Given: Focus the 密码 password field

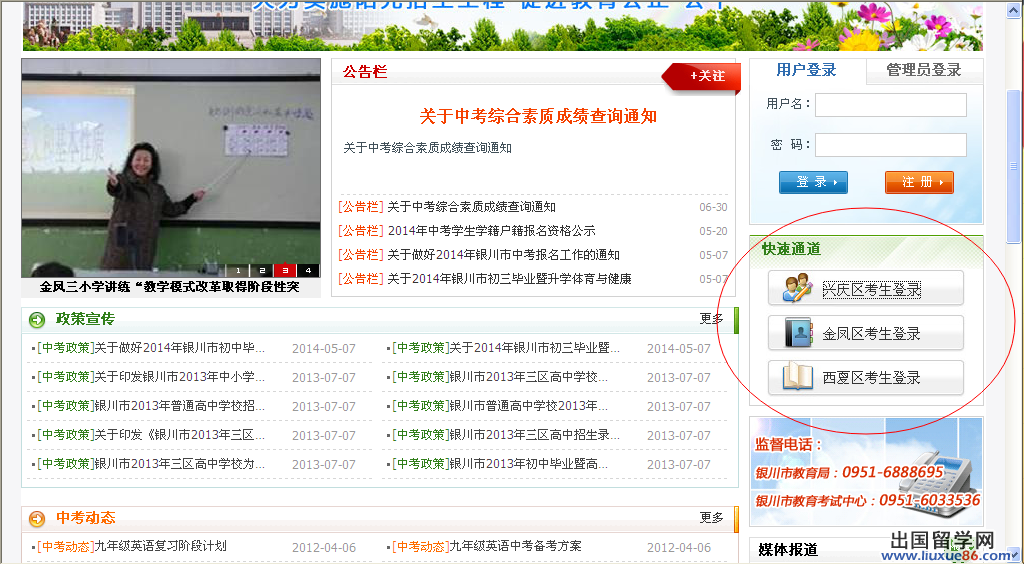Looking at the screenshot, I should click(x=890, y=145).
